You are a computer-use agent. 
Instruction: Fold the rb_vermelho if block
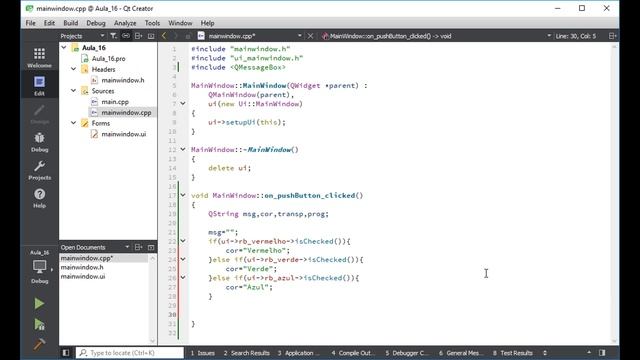(183, 241)
